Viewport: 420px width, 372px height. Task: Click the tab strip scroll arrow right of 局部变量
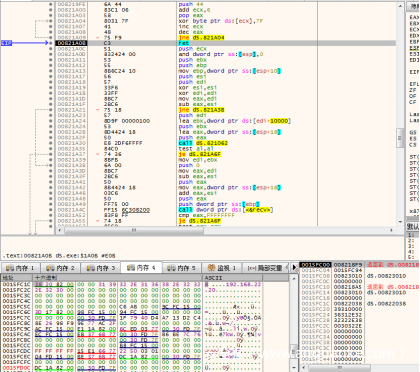point(294,268)
